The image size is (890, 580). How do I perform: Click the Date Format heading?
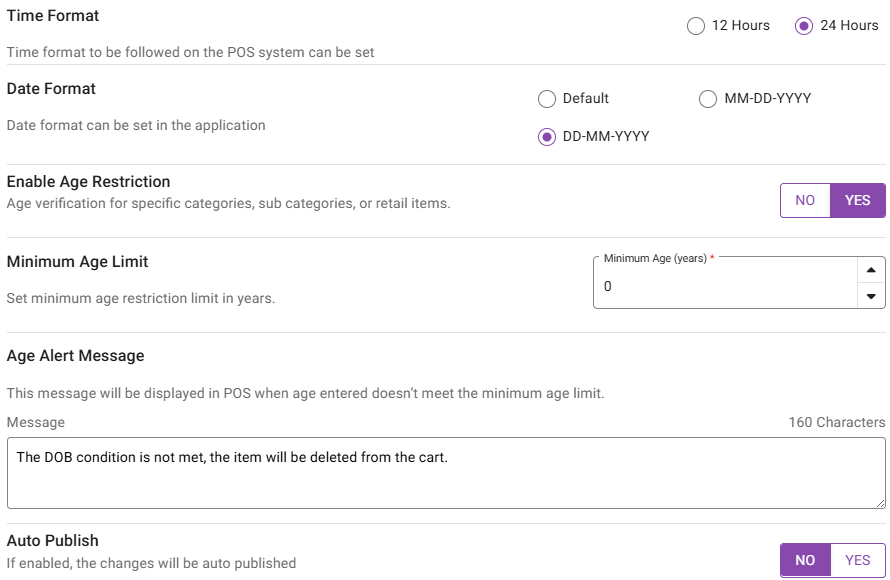(x=51, y=89)
